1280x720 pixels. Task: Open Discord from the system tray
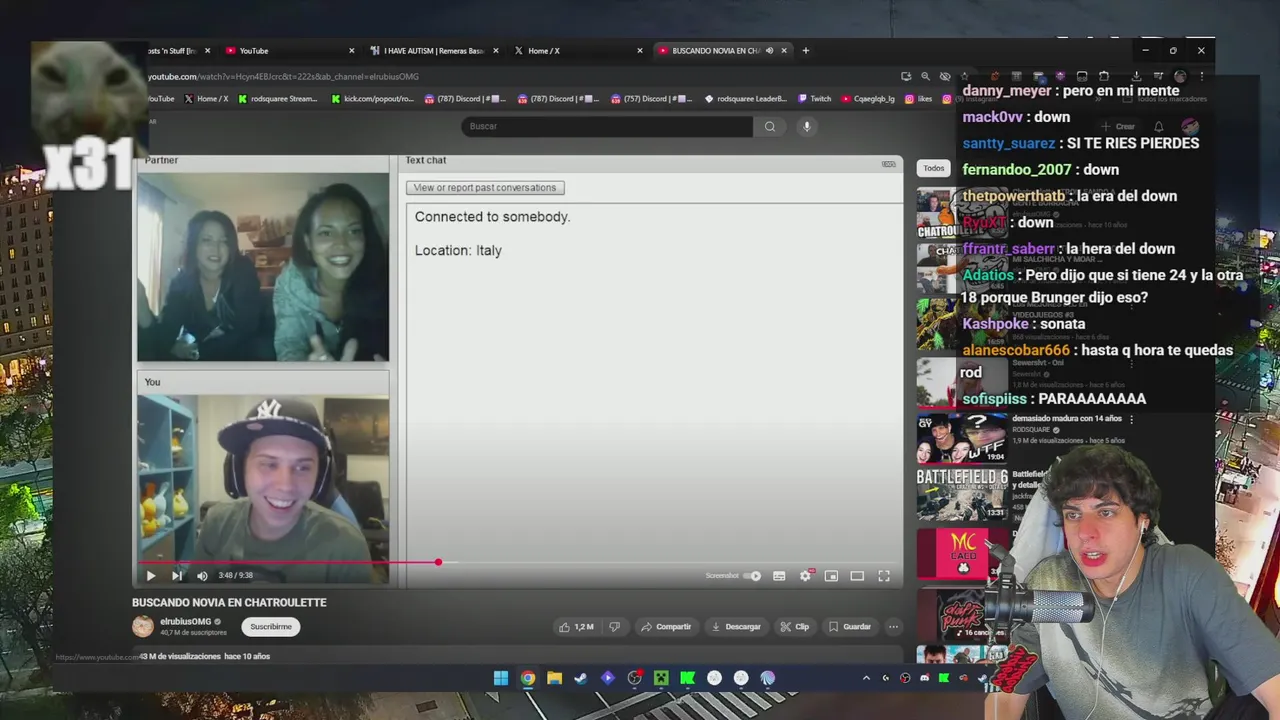click(925, 678)
